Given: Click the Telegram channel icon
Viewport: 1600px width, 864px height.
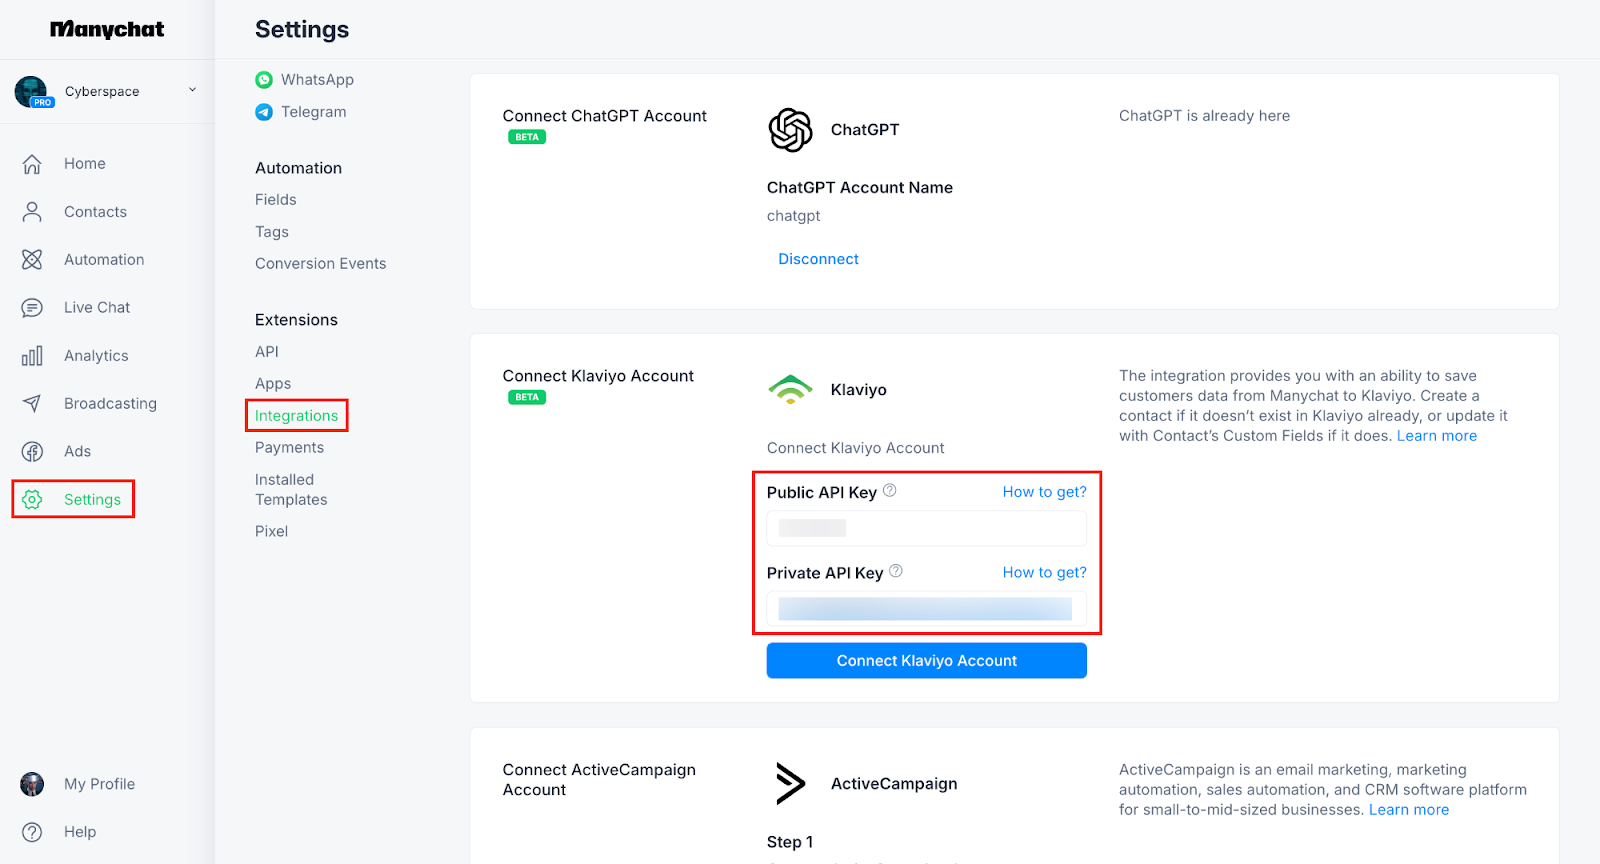Looking at the screenshot, I should click(x=264, y=112).
